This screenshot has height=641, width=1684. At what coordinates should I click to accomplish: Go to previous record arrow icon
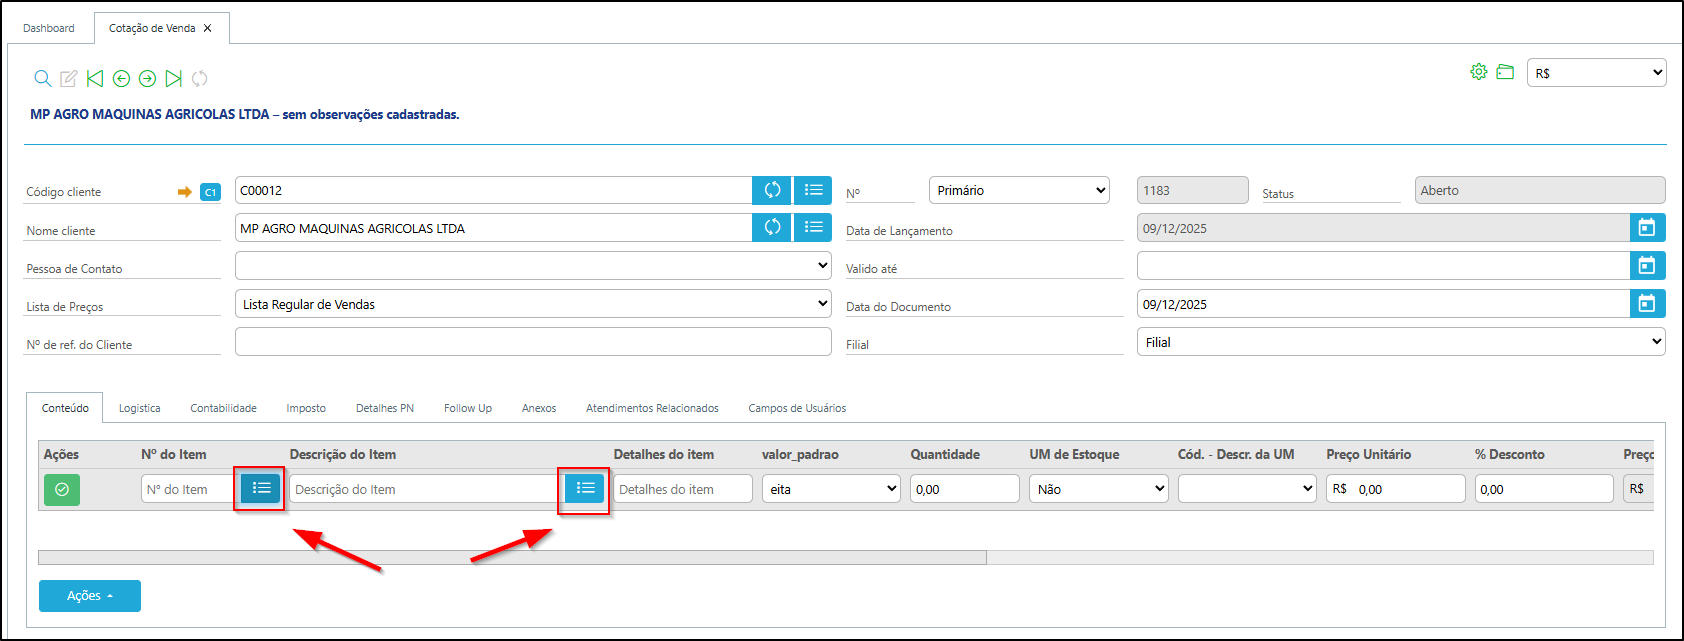click(x=121, y=78)
